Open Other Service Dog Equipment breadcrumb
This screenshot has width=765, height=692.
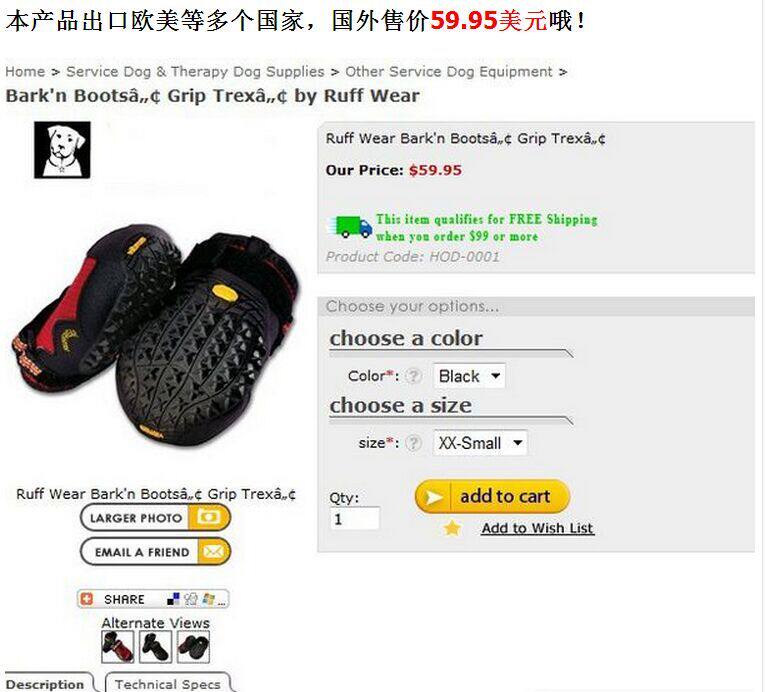point(449,72)
